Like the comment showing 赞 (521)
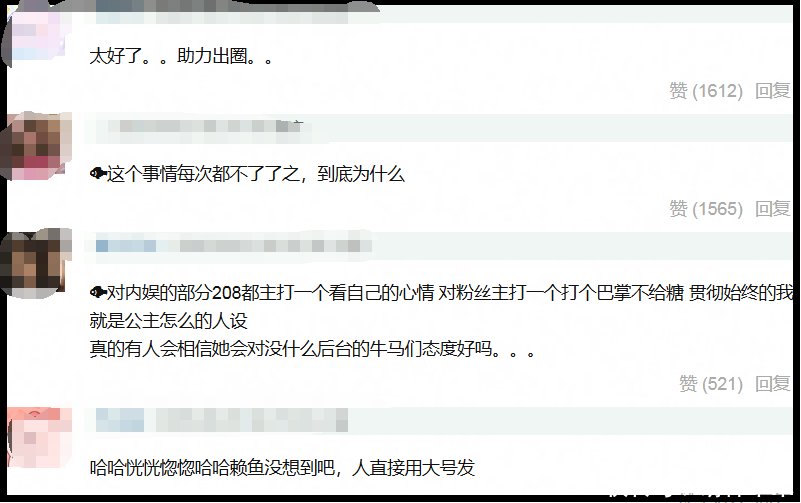The width and height of the screenshot is (801, 503). point(711,384)
